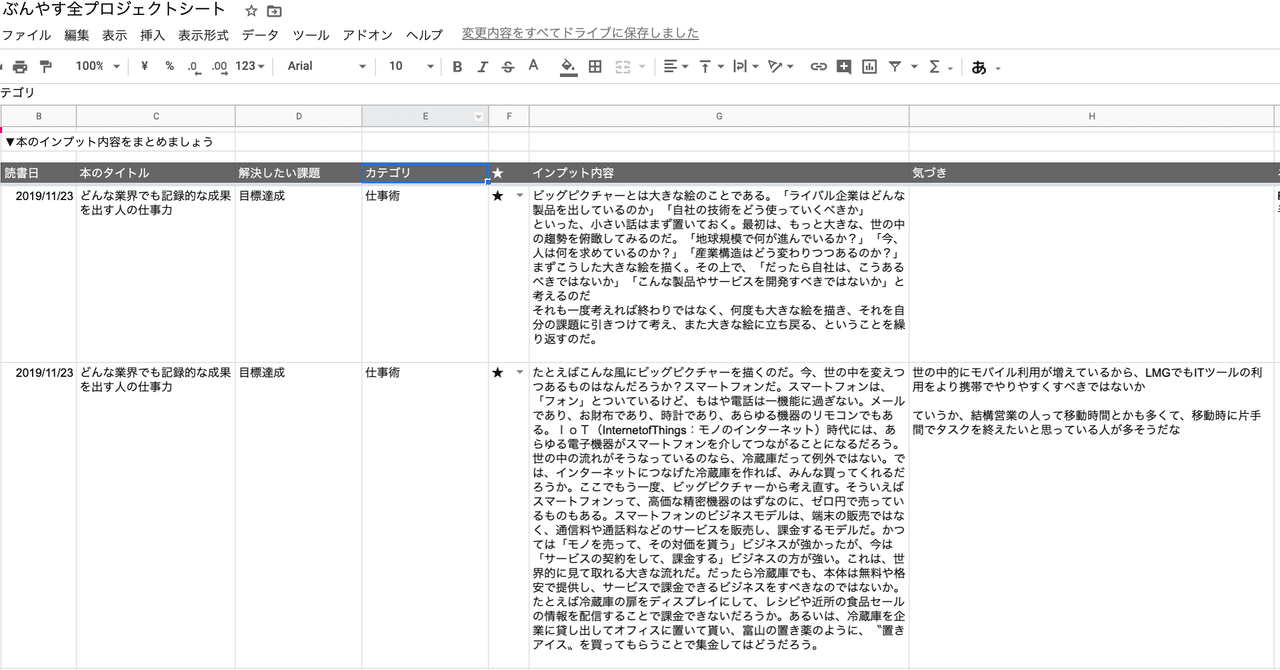The height and width of the screenshot is (670, 1280).
Task: Open the print dialog
Action: (20, 66)
